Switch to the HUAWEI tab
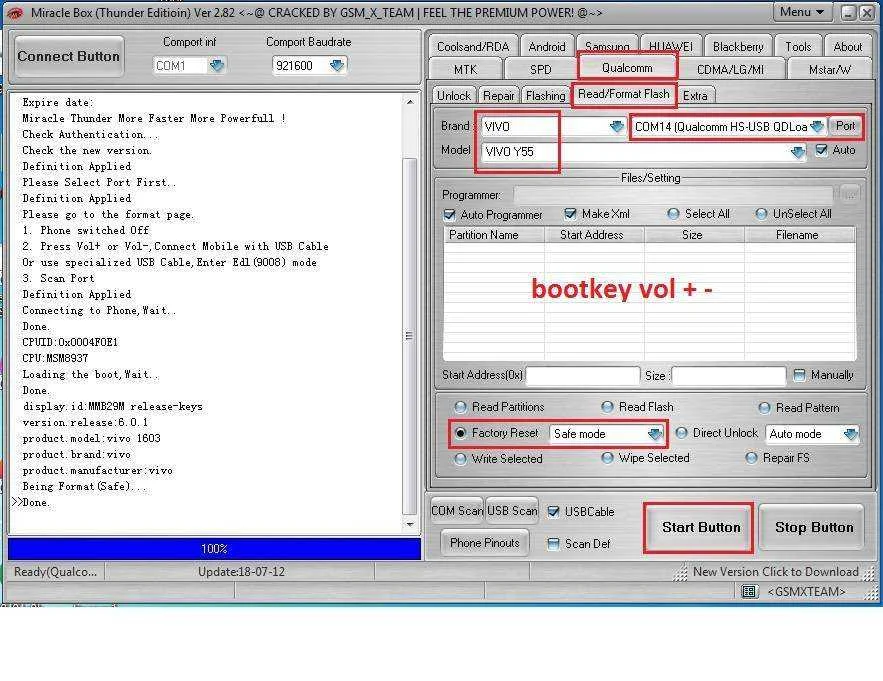883x681 pixels. coord(671,47)
